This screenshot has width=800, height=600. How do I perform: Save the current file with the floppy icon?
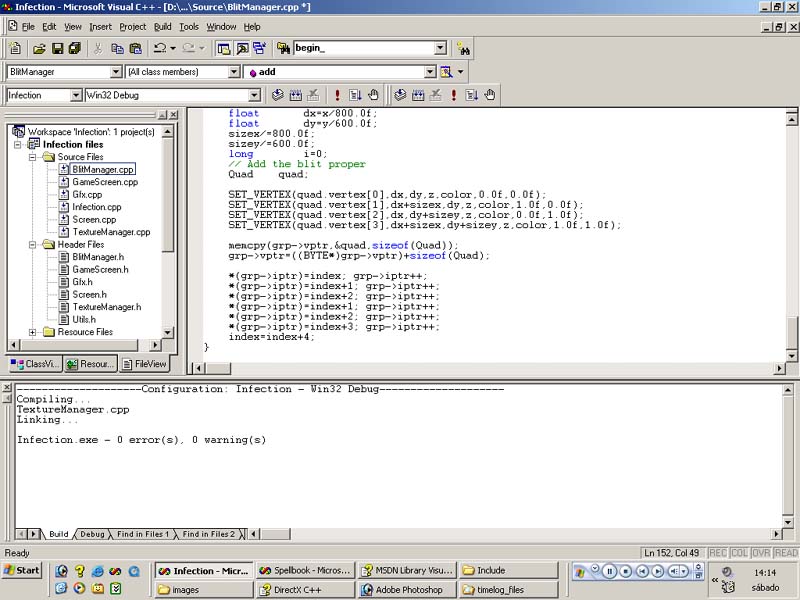click(x=57, y=48)
